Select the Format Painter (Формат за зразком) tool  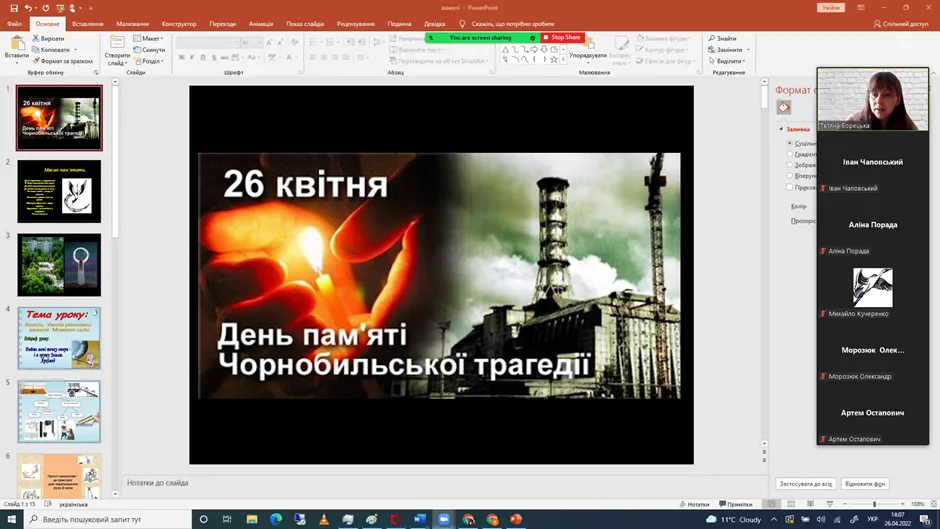(x=36, y=61)
